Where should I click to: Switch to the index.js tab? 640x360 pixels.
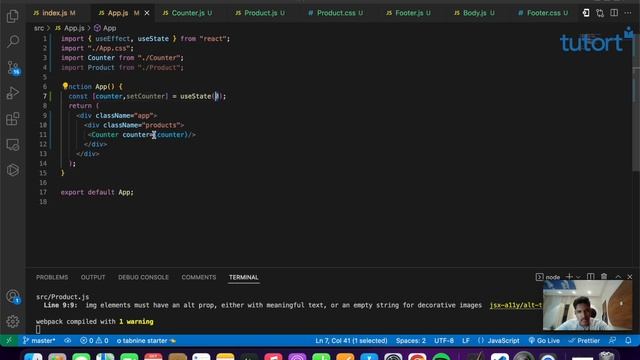tap(55, 13)
